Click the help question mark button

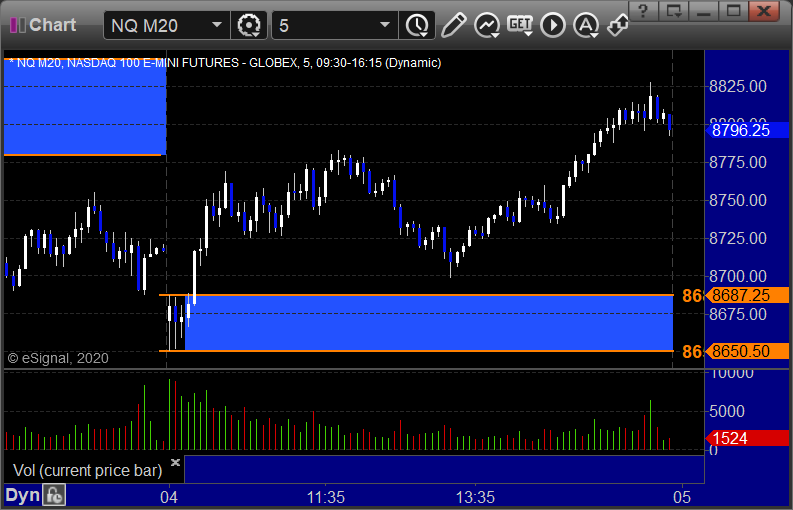[x=643, y=10]
